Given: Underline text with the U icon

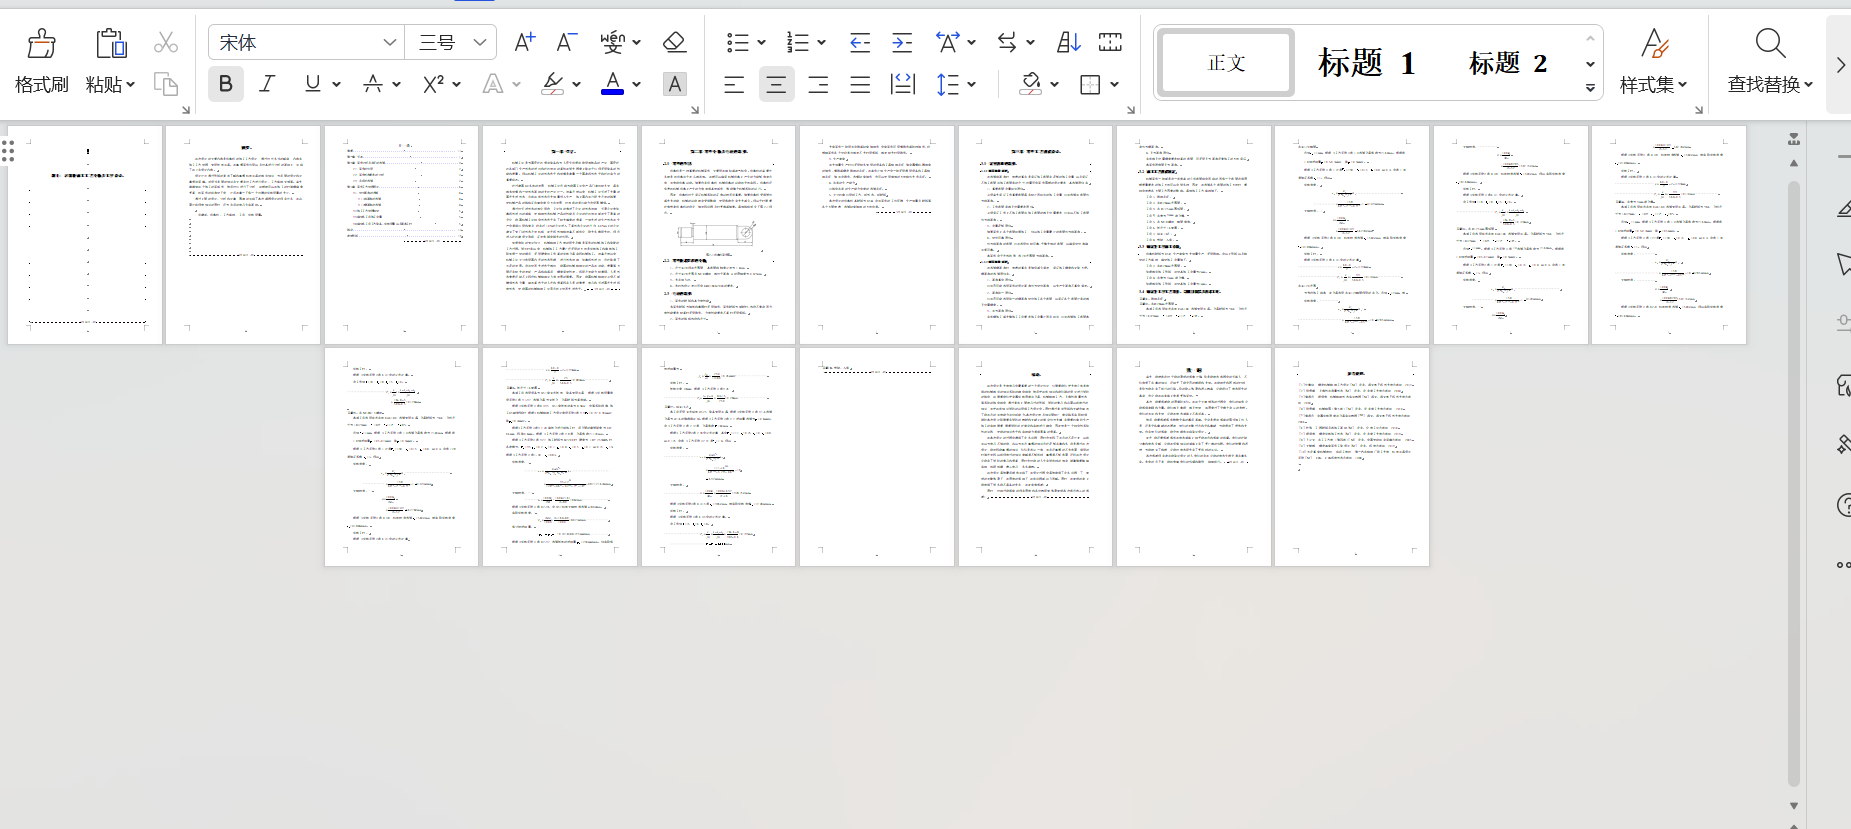Looking at the screenshot, I should 313,84.
